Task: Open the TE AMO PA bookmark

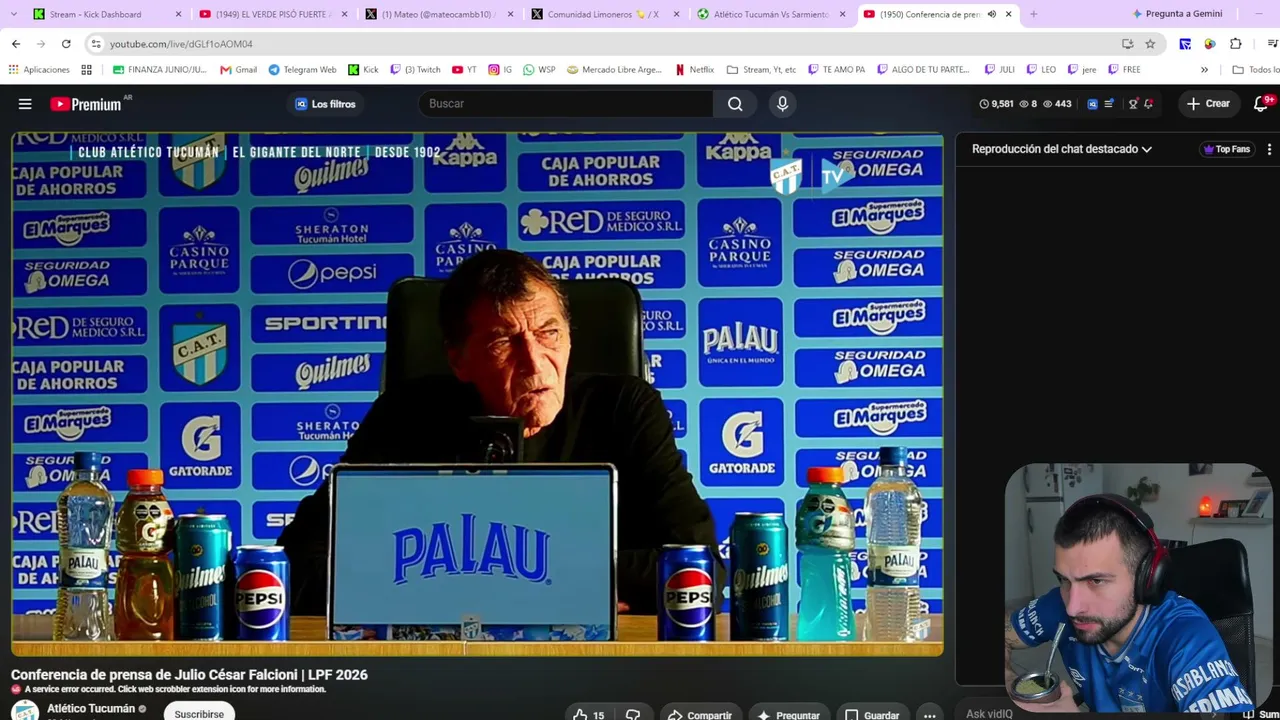Action: (837, 70)
